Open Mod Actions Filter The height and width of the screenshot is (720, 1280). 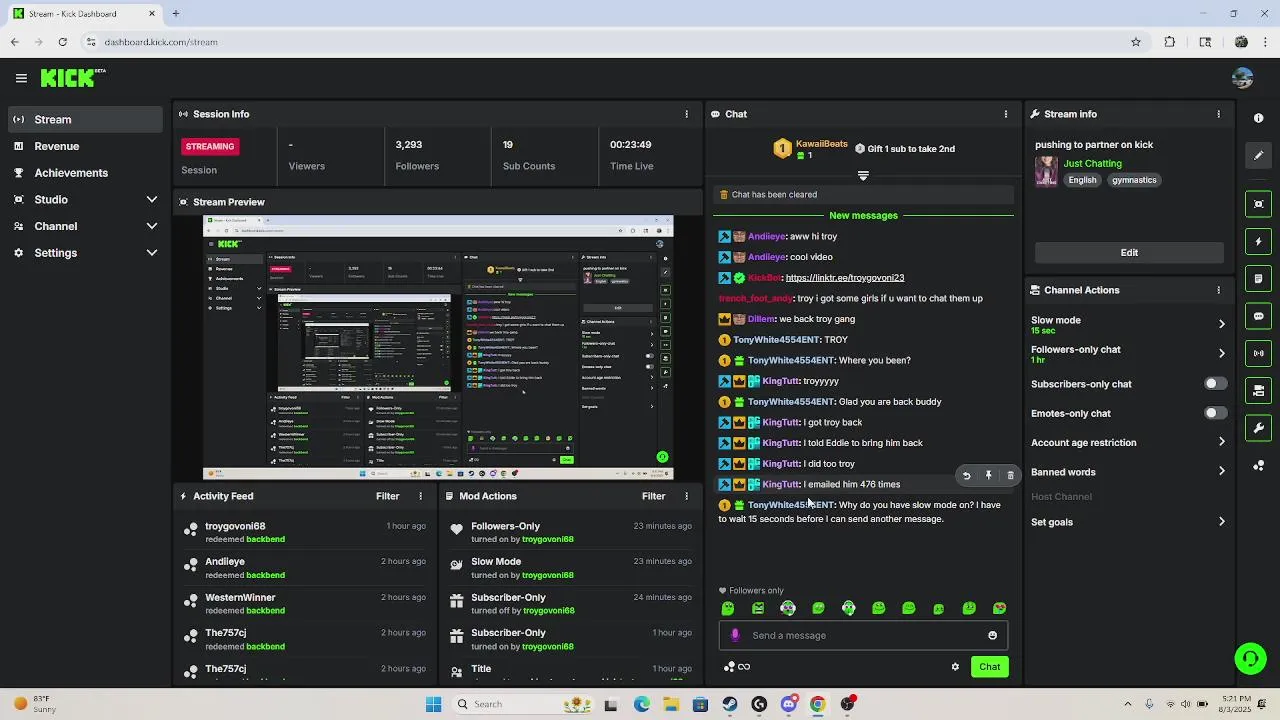653,496
